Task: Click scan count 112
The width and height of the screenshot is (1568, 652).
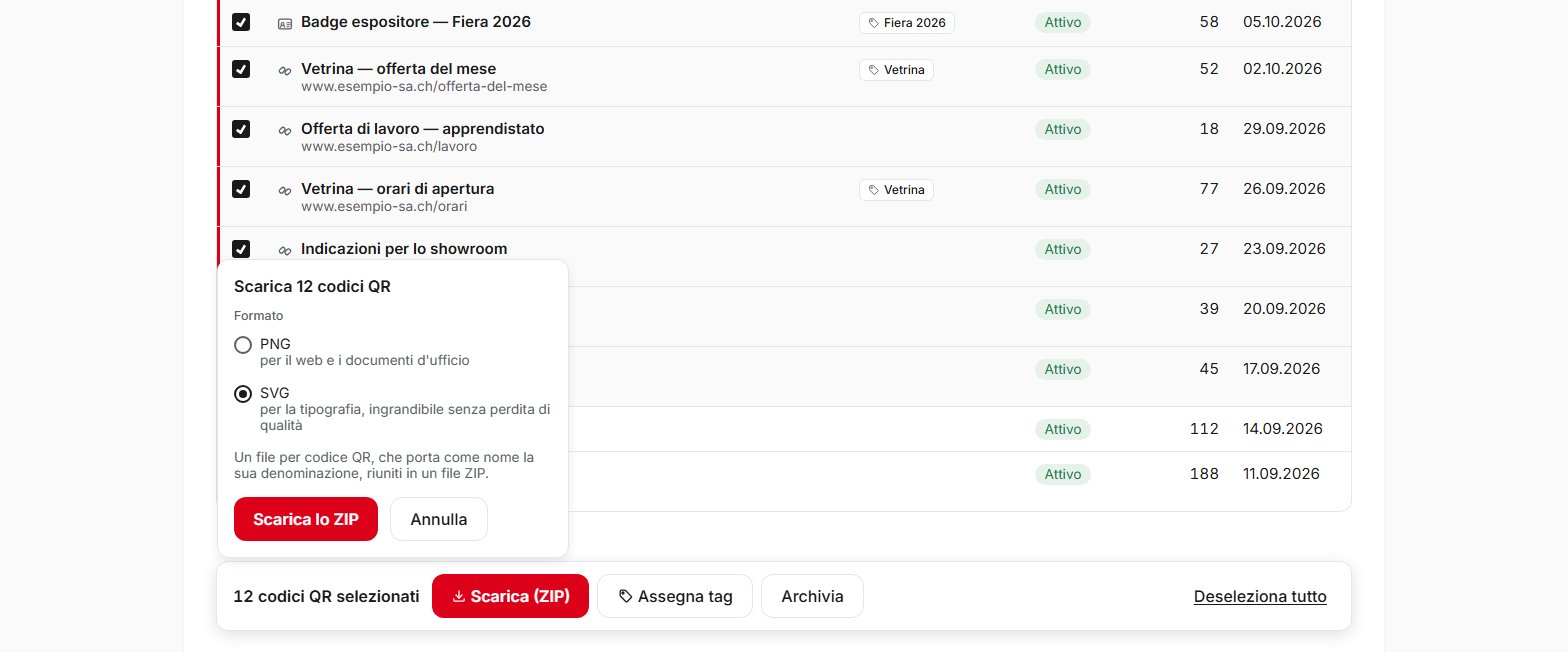Action: click(x=1204, y=429)
